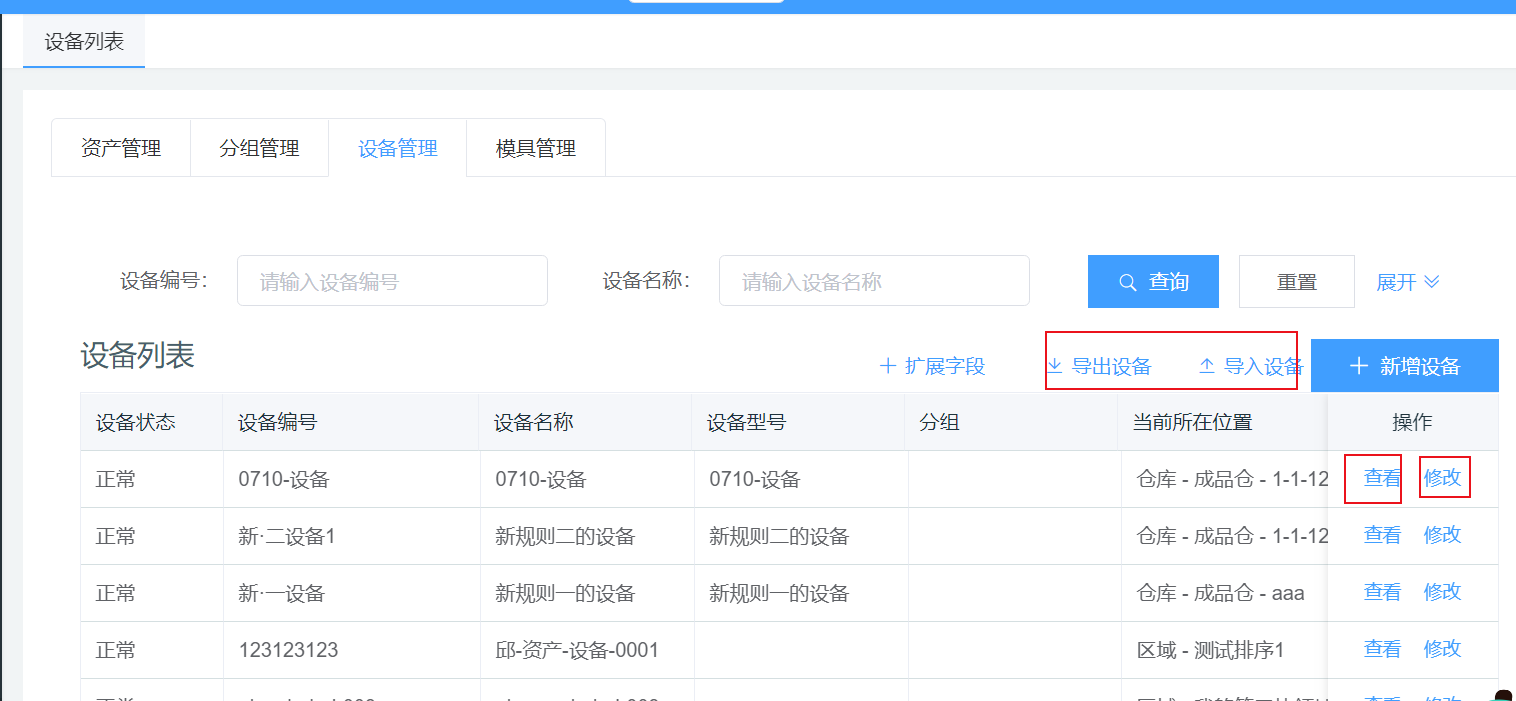Open the 分组管理 tab

[x=259, y=149]
